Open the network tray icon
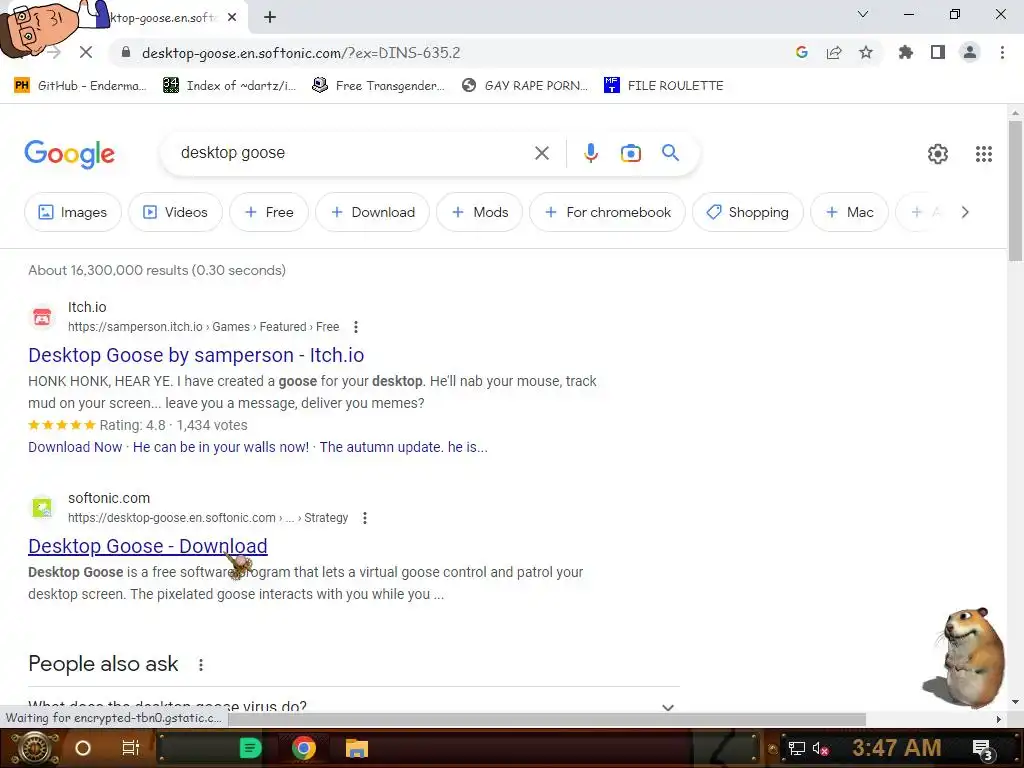Viewport: 1024px width, 768px height. tap(797, 748)
